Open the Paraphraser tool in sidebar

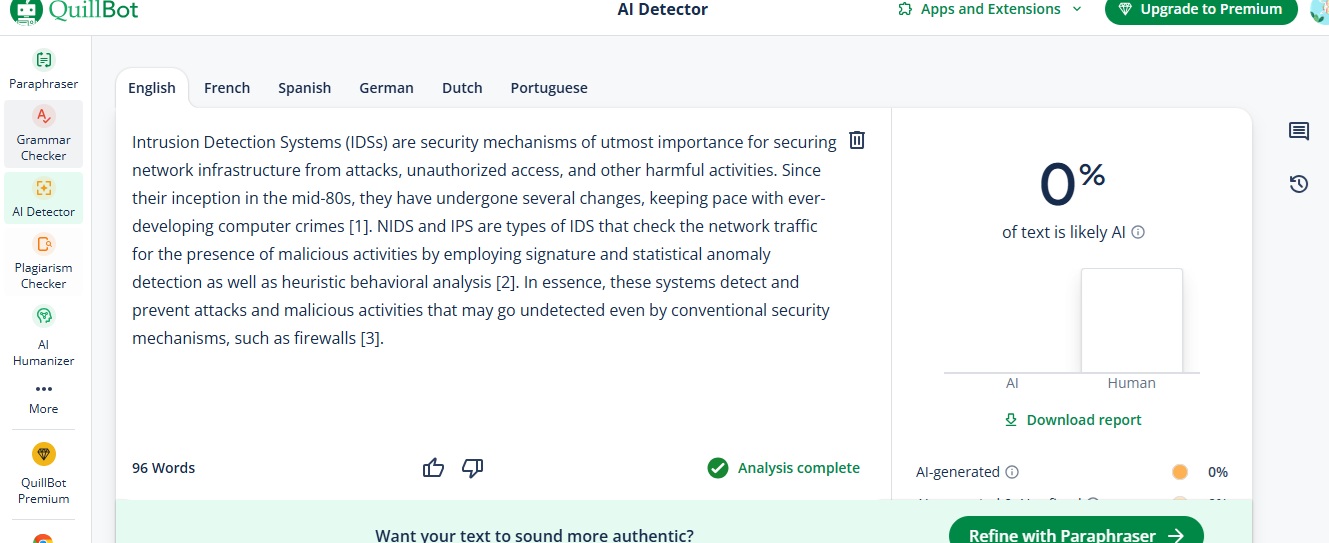point(43,70)
